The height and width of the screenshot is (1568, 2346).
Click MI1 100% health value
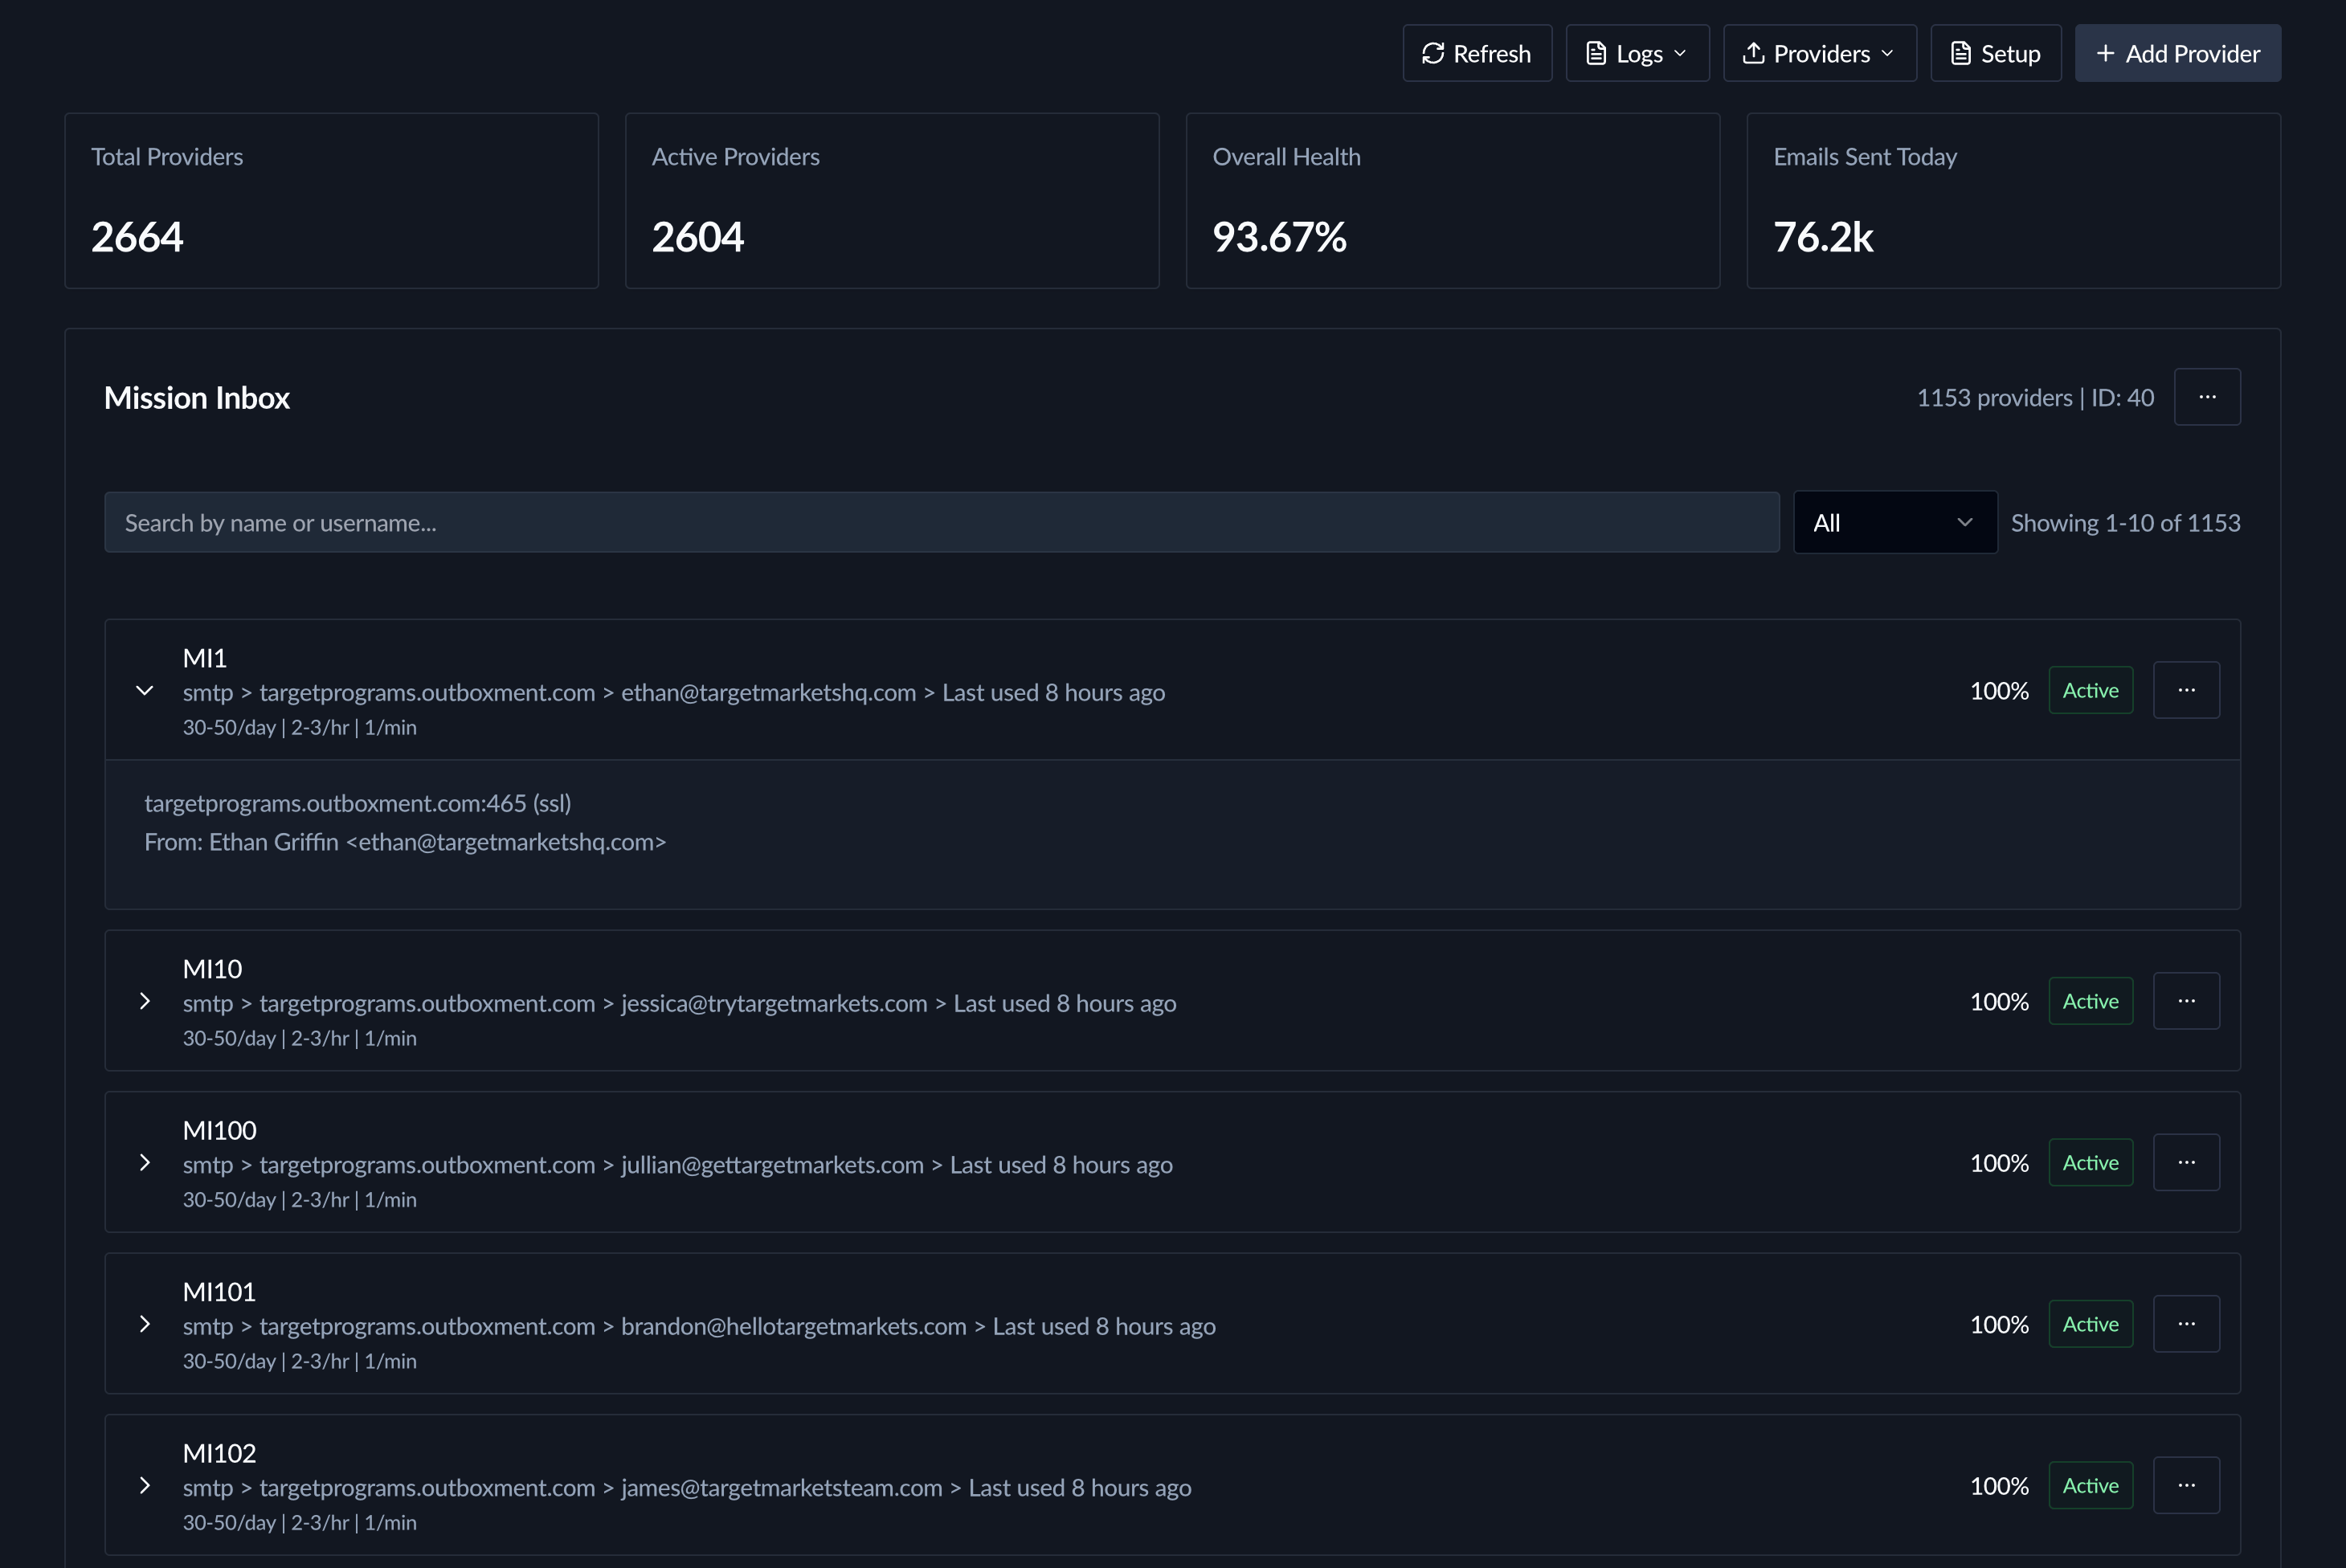(x=1999, y=691)
